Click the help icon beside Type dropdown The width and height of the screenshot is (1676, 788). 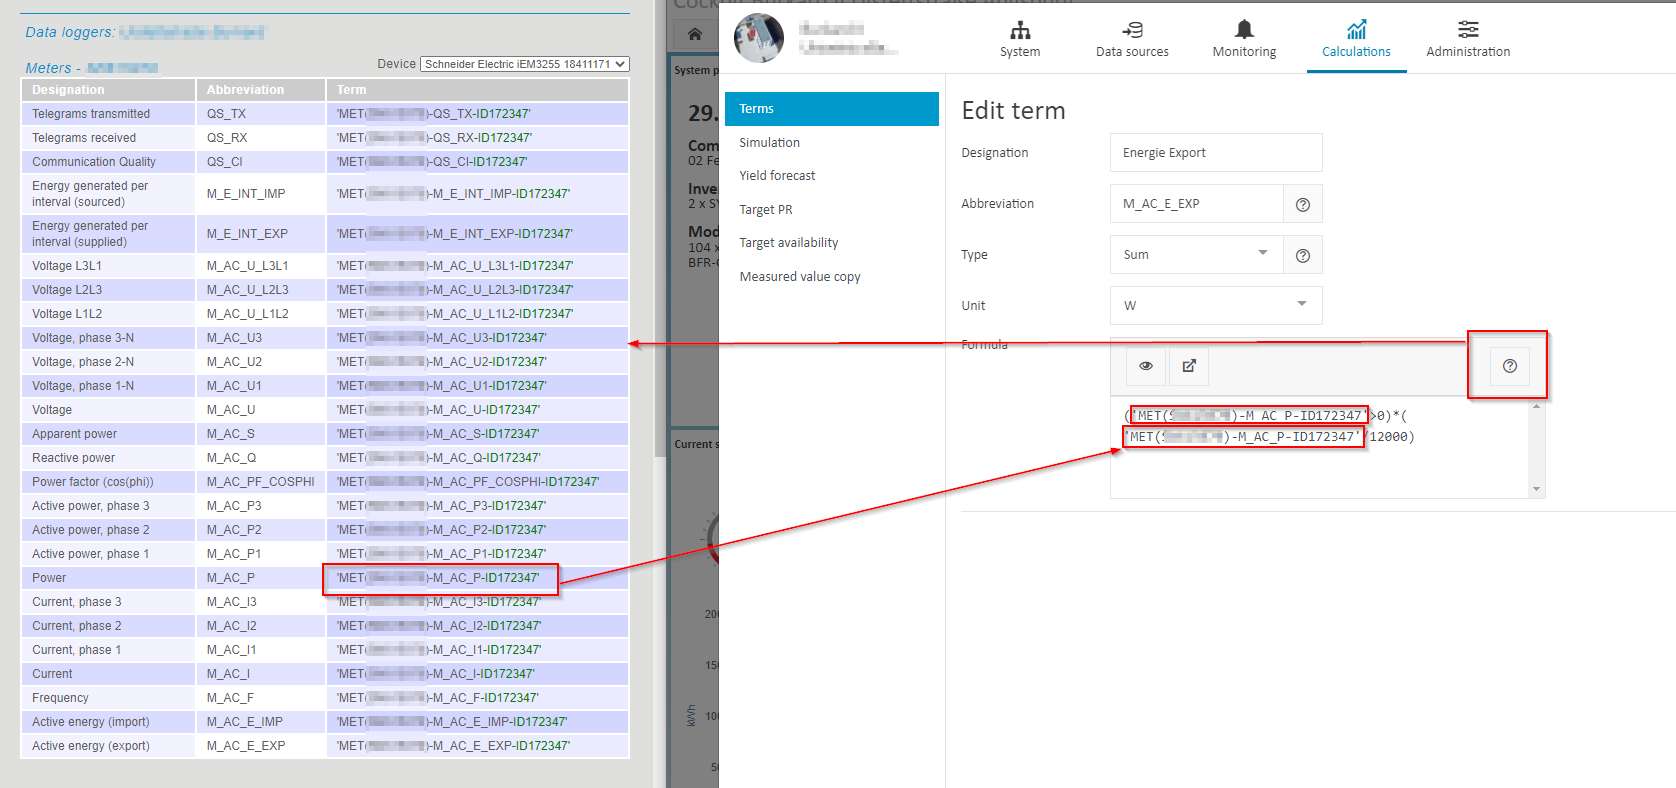coord(1303,255)
